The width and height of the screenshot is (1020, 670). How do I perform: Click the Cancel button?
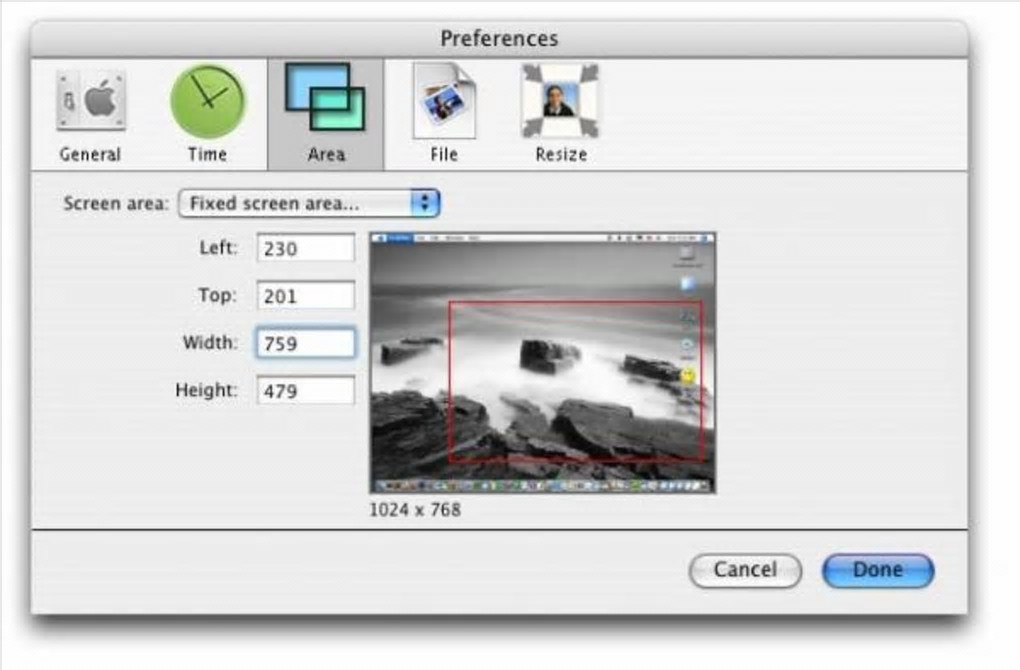pyautogui.click(x=745, y=570)
